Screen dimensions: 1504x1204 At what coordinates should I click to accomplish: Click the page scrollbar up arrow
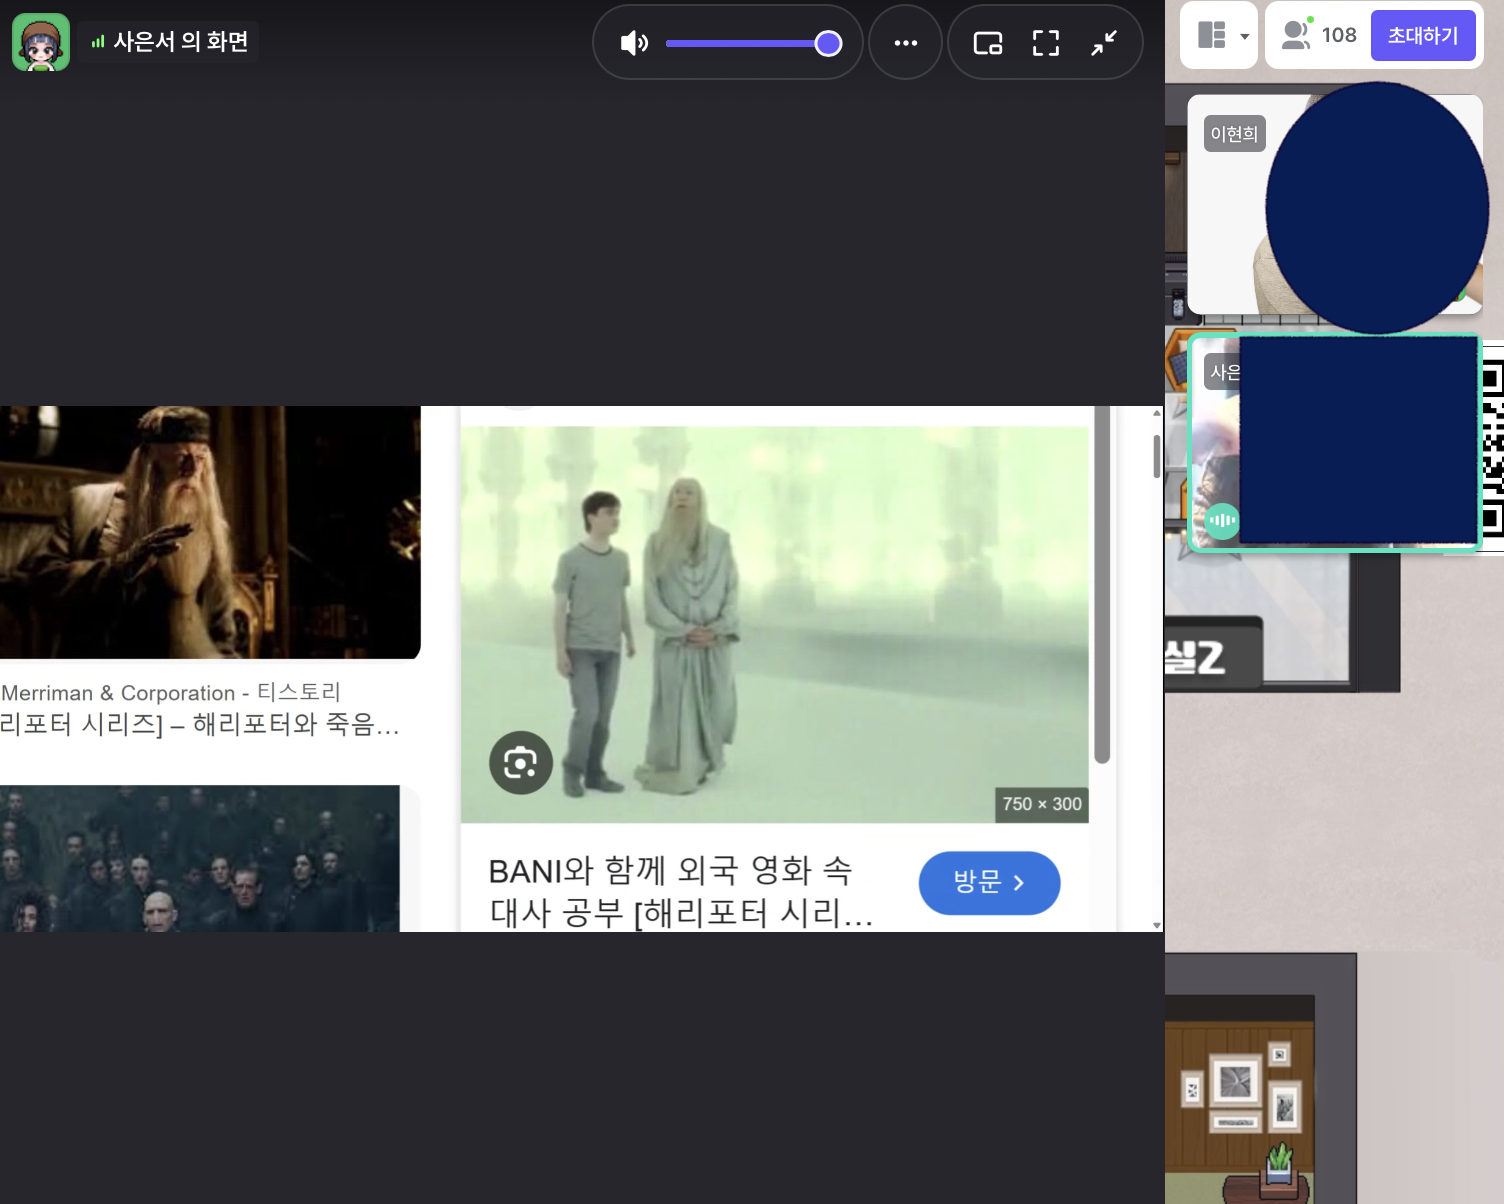click(1157, 412)
